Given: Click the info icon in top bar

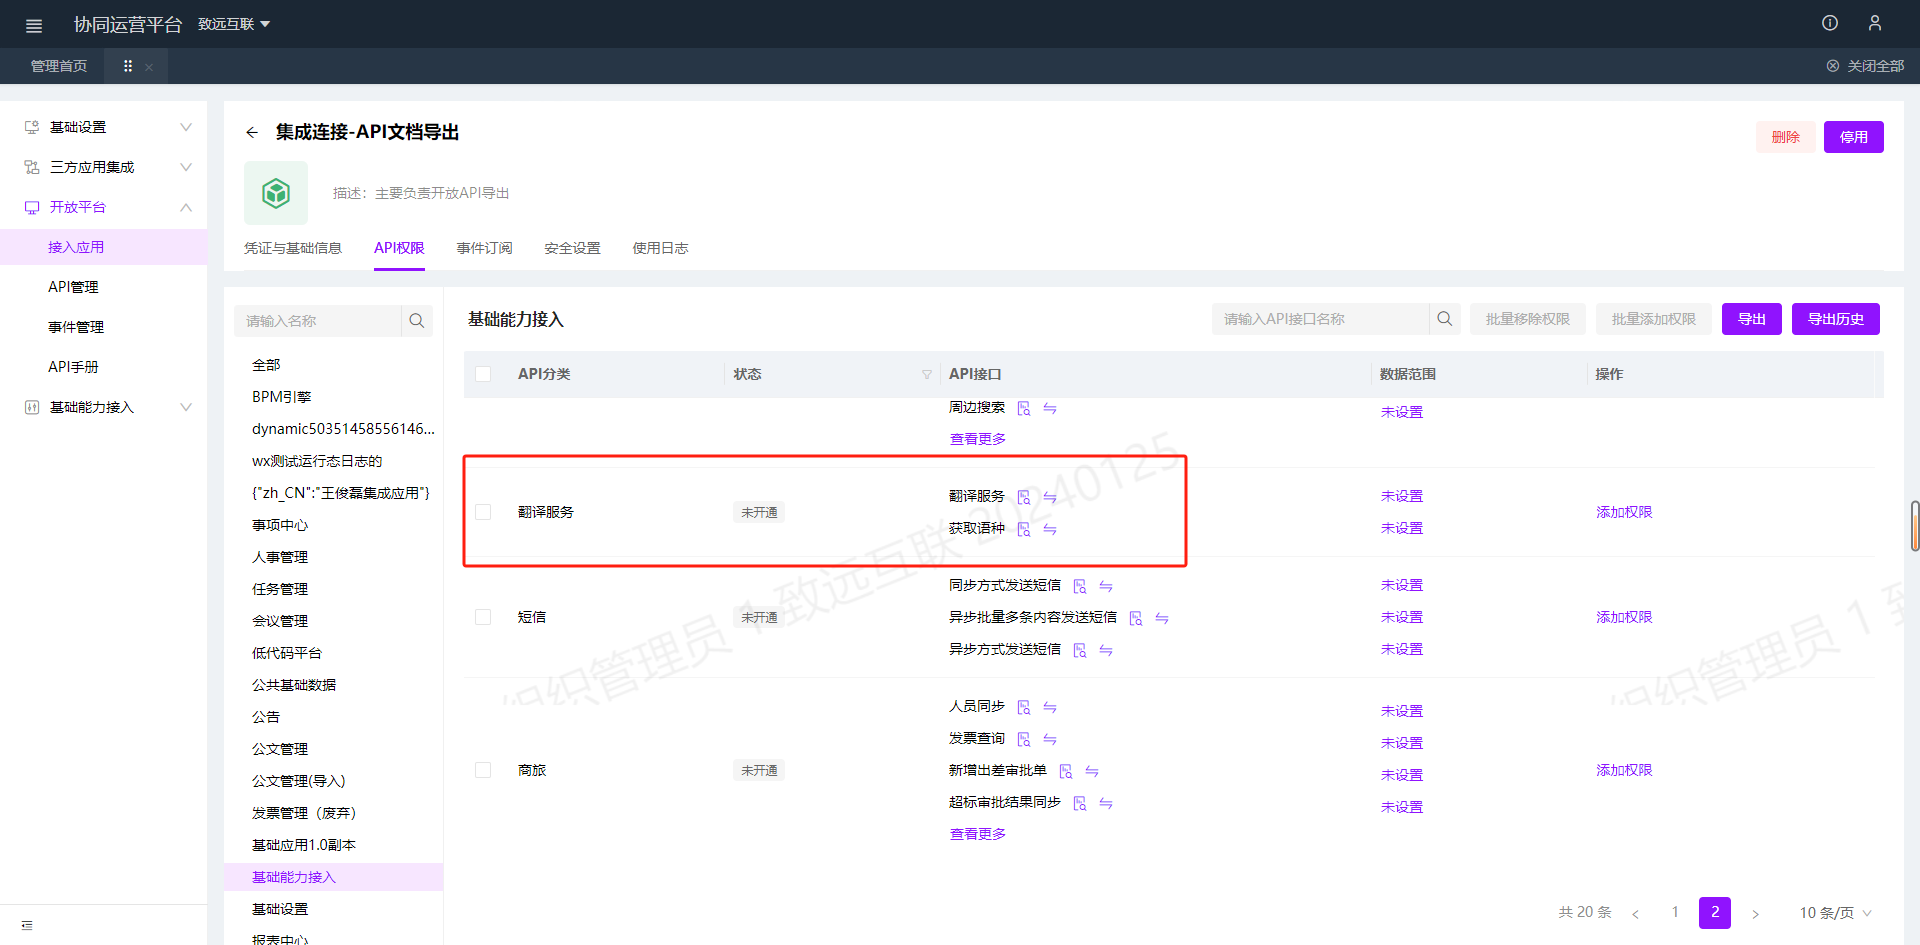Looking at the screenshot, I should coord(1830,23).
